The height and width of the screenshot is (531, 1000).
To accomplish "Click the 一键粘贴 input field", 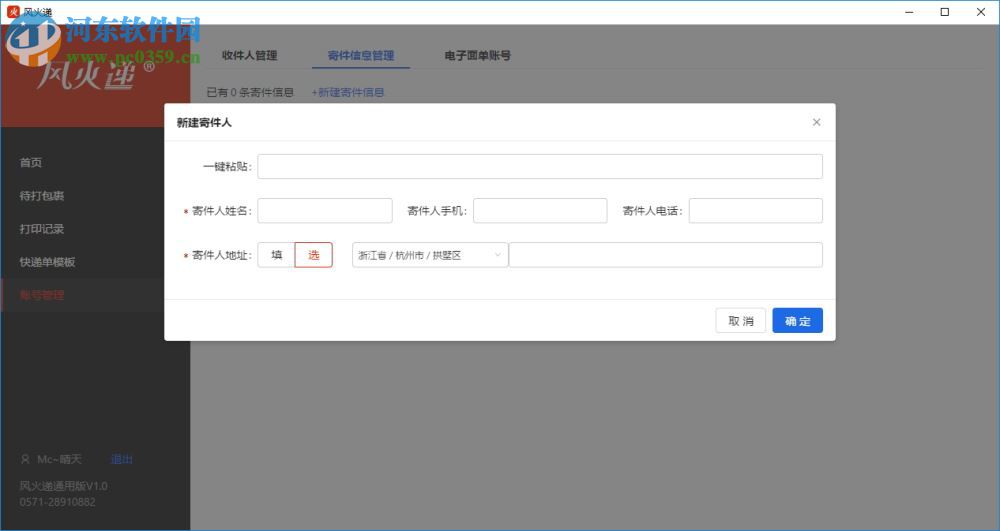I will tap(540, 166).
